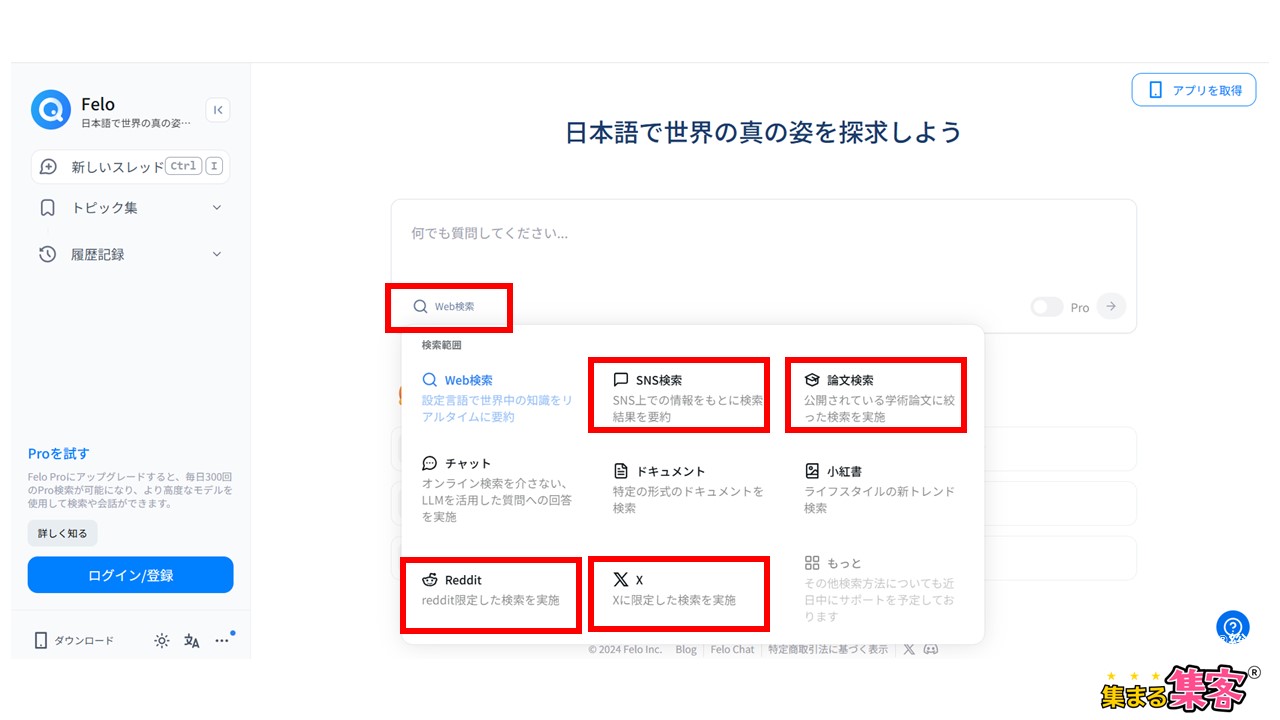Select 論文検索 in the search scope menu

coord(879,398)
